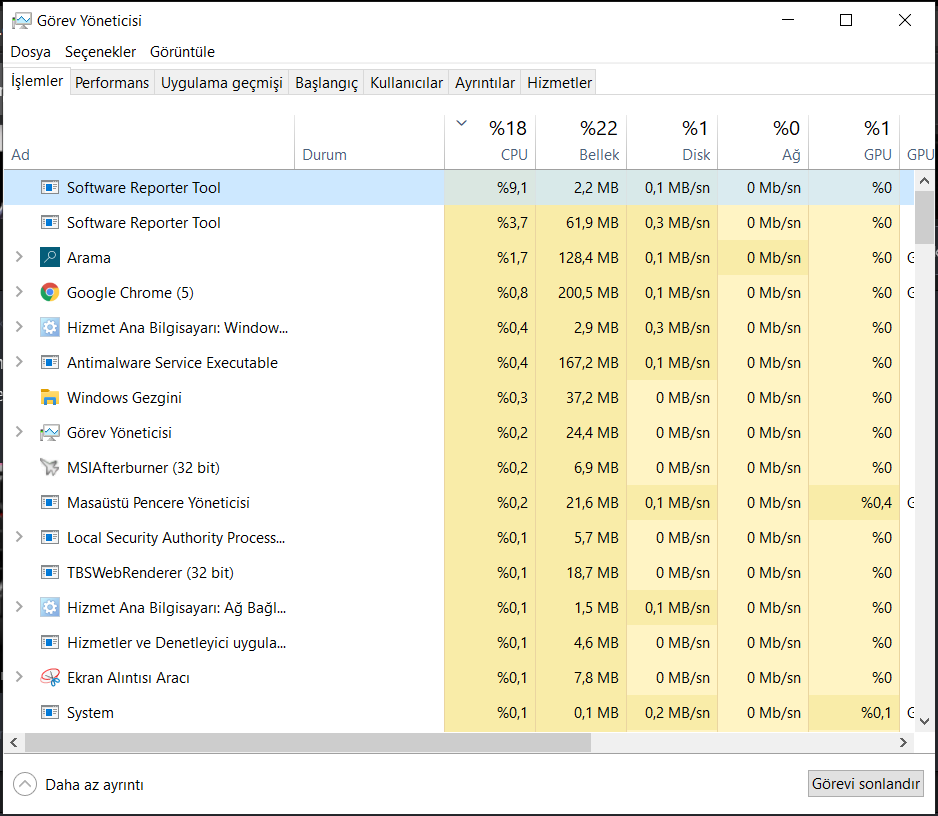Sort by the Ad column header
This screenshot has width=938, height=816.
coord(150,142)
